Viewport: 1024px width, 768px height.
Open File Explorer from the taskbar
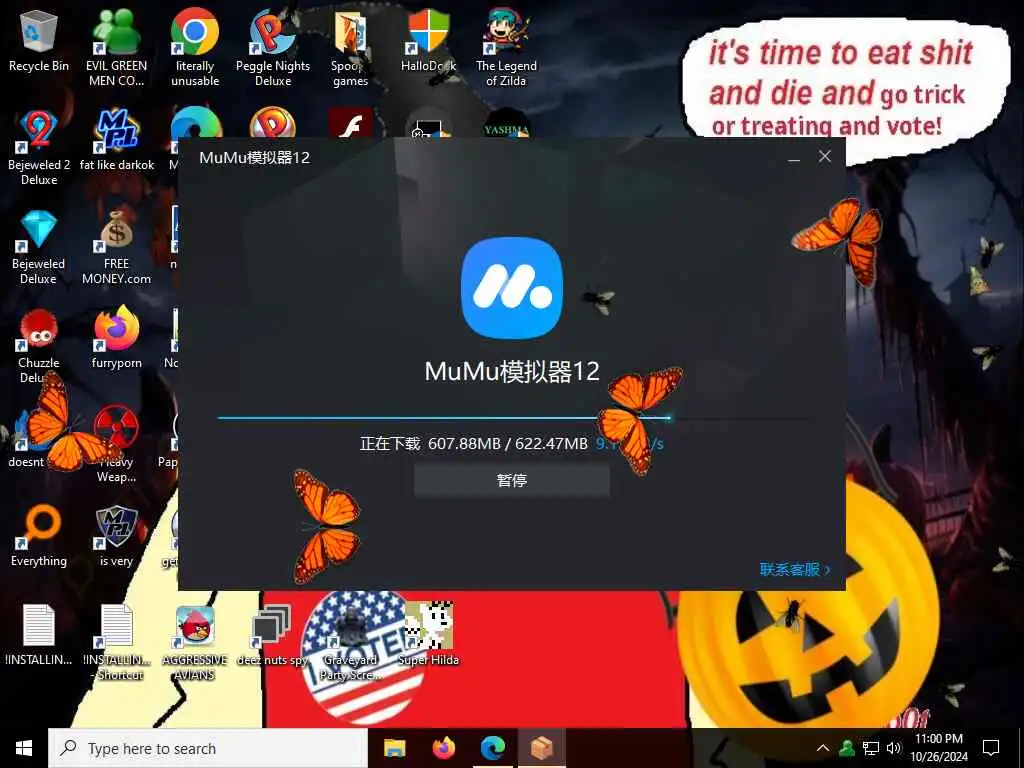394,748
